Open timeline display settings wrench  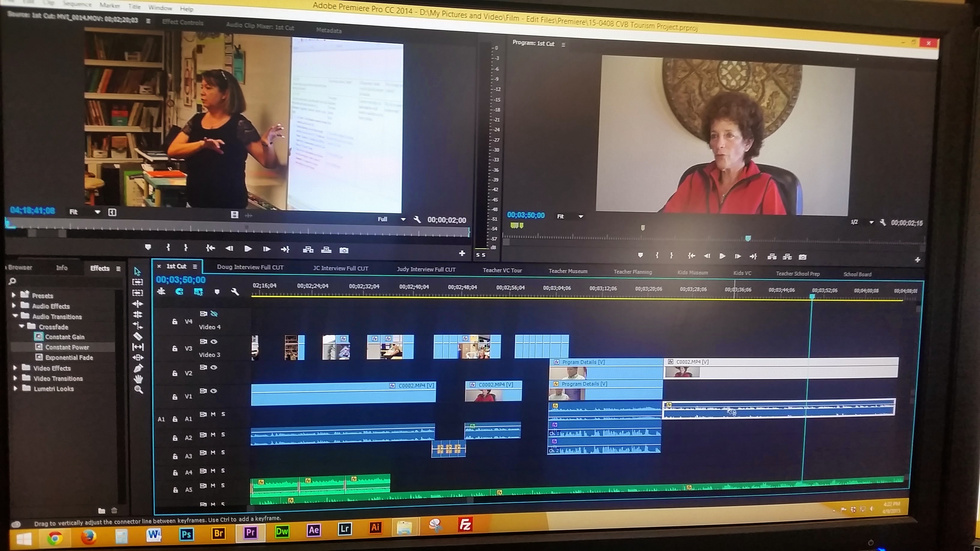tap(234, 292)
